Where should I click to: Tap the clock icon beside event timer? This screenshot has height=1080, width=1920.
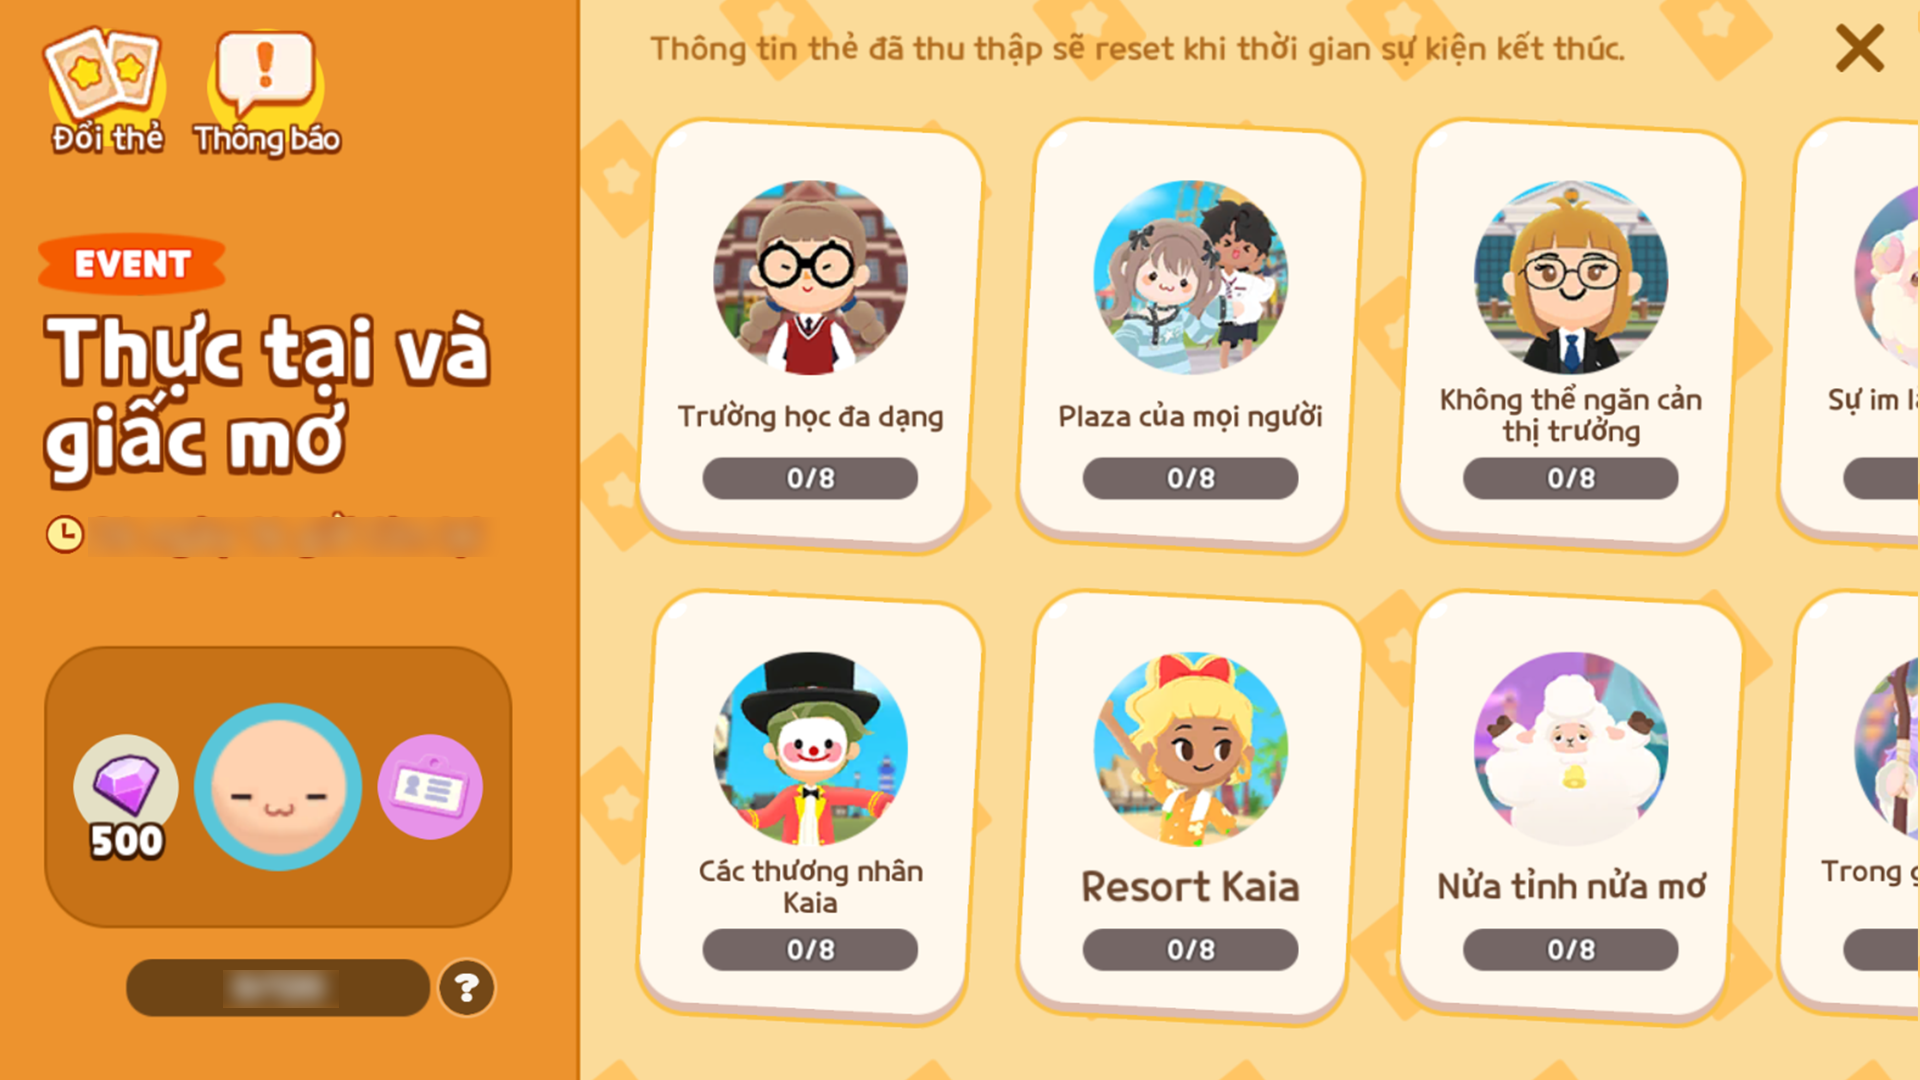coord(65,534)
